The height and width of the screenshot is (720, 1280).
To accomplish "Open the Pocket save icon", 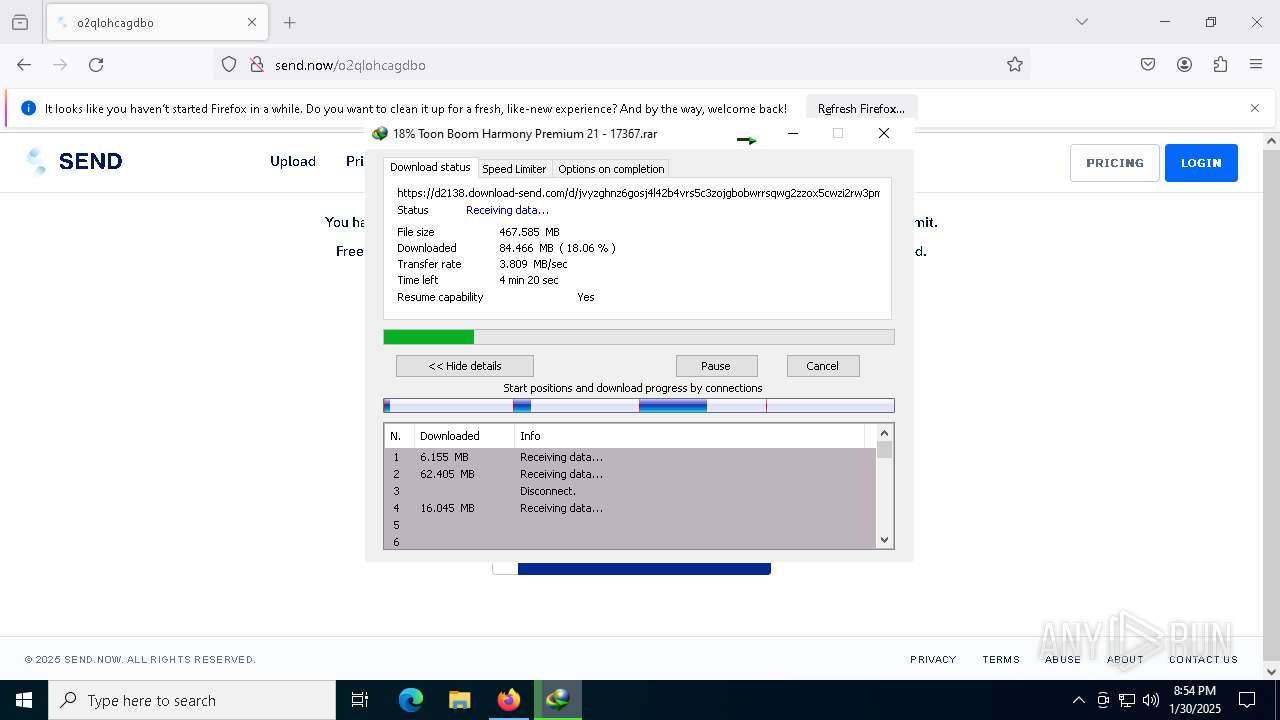I will [1148, 65].
